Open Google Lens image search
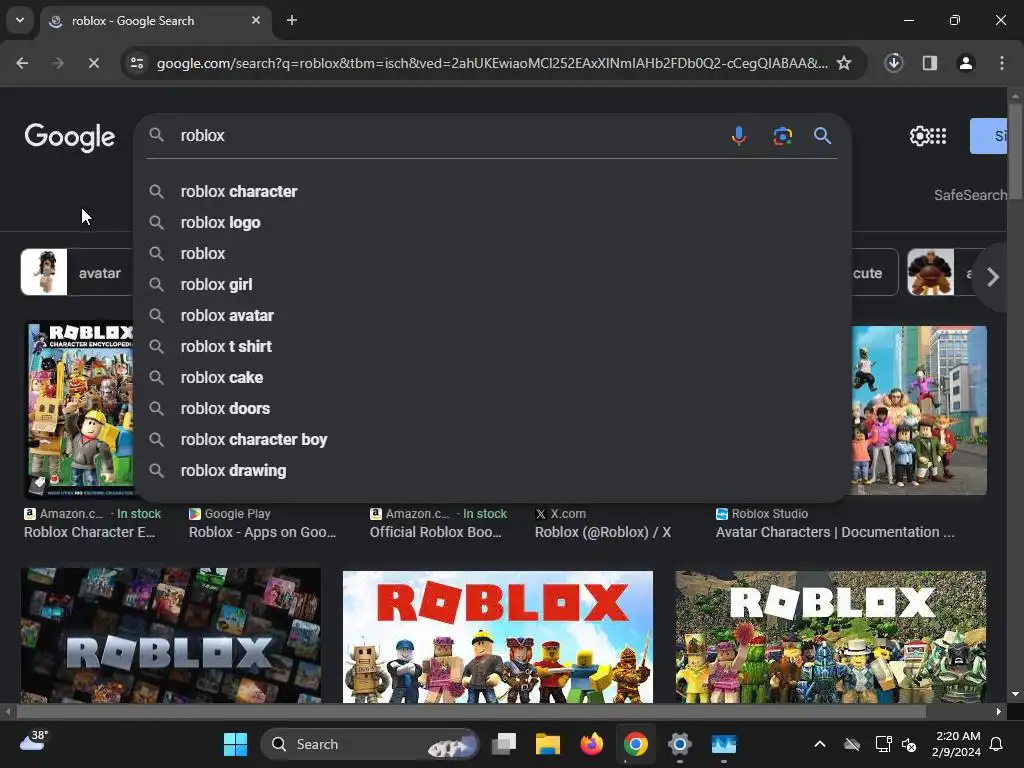The image size is (1024, 768). pyautogui.click(x=782, y=136)
